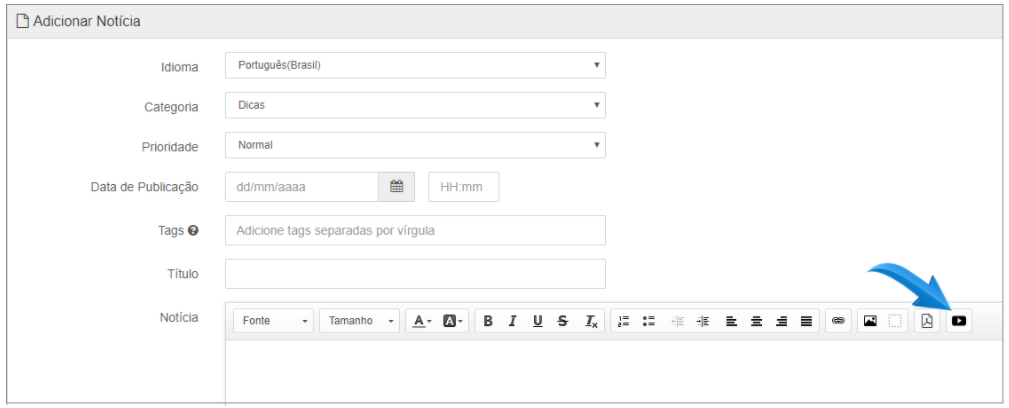
Task: Insert a bulleted list
Action: click(649, 320)
